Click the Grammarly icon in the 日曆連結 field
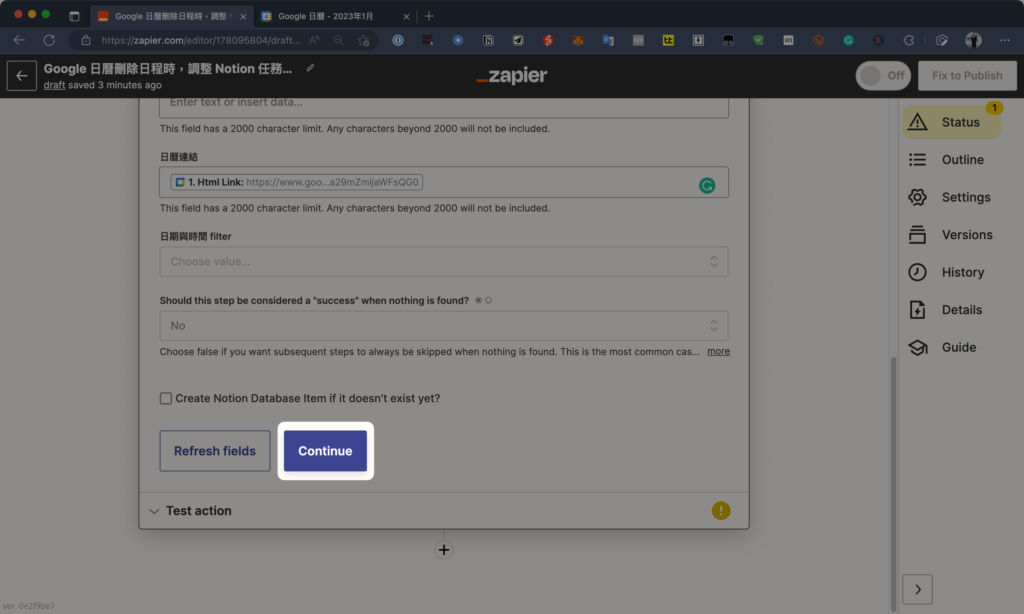Viewport: 1024px width, 614px height. [707, 186]
